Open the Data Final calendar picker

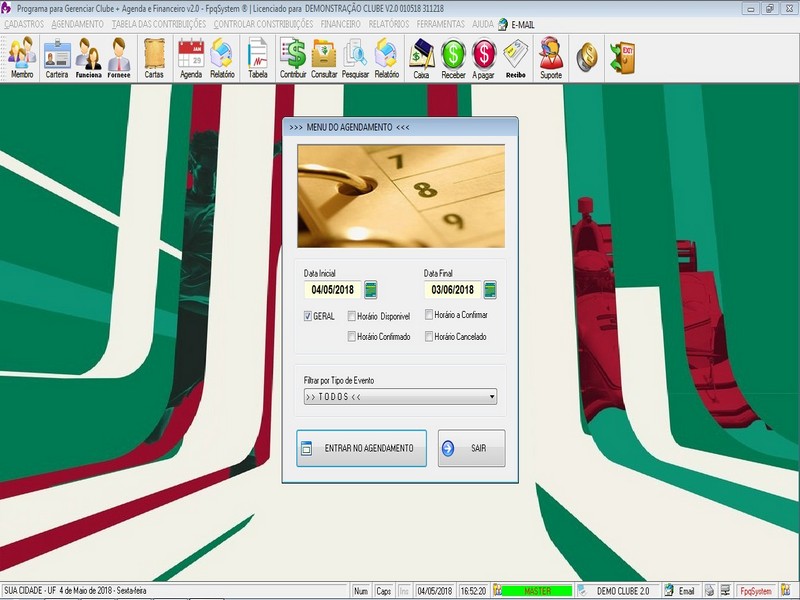[x=490, y=290]
